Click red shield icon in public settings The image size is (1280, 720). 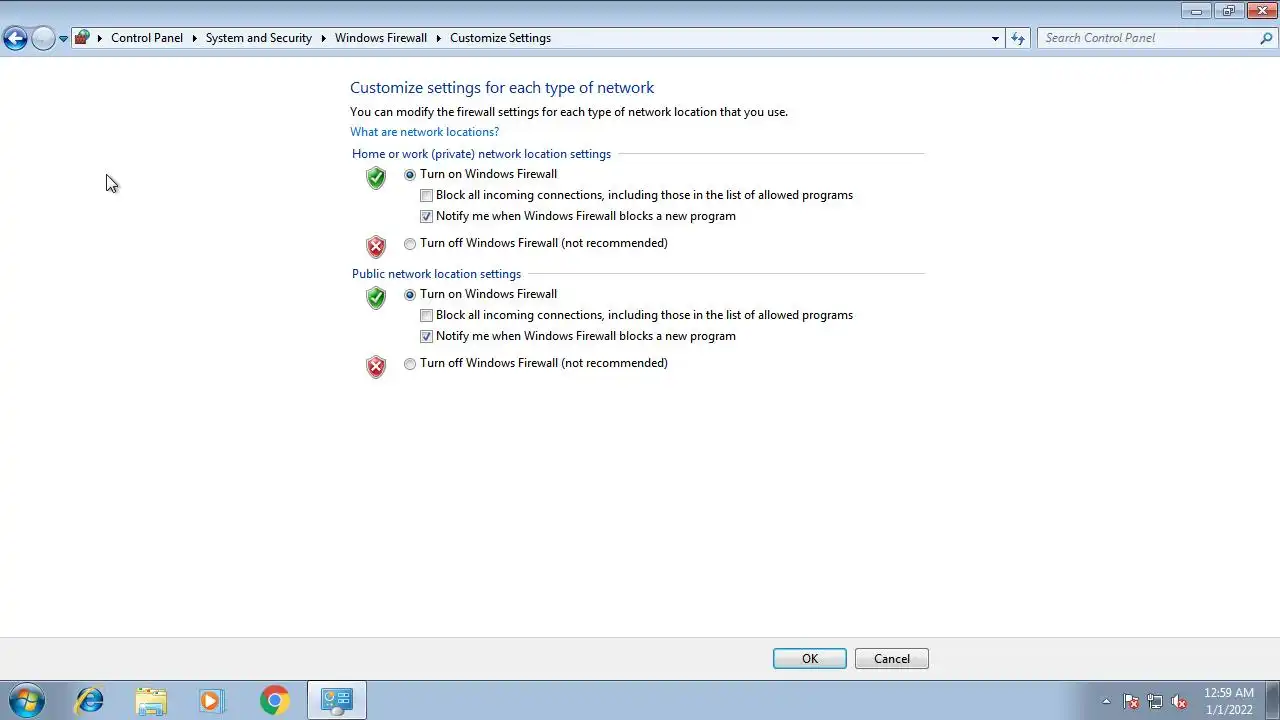tap(376, 366)
